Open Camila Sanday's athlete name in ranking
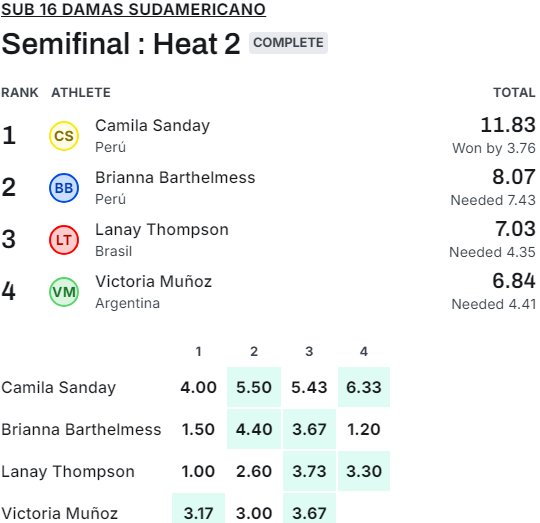The width and height of the screenshot is (540, 523). pyautogui.click(x=152, y=125)
